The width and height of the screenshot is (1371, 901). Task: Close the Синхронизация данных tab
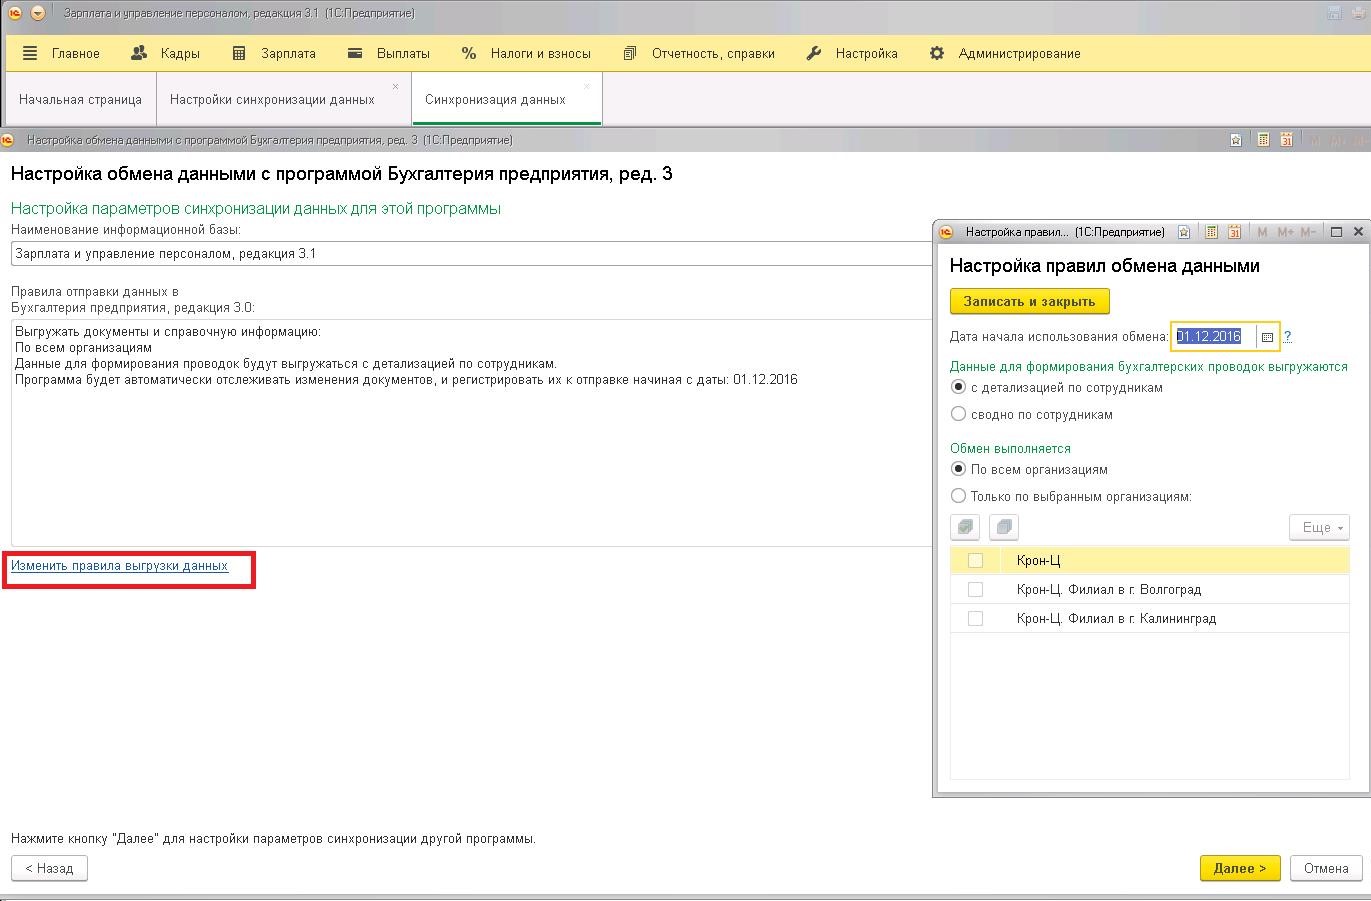[586, 87]
